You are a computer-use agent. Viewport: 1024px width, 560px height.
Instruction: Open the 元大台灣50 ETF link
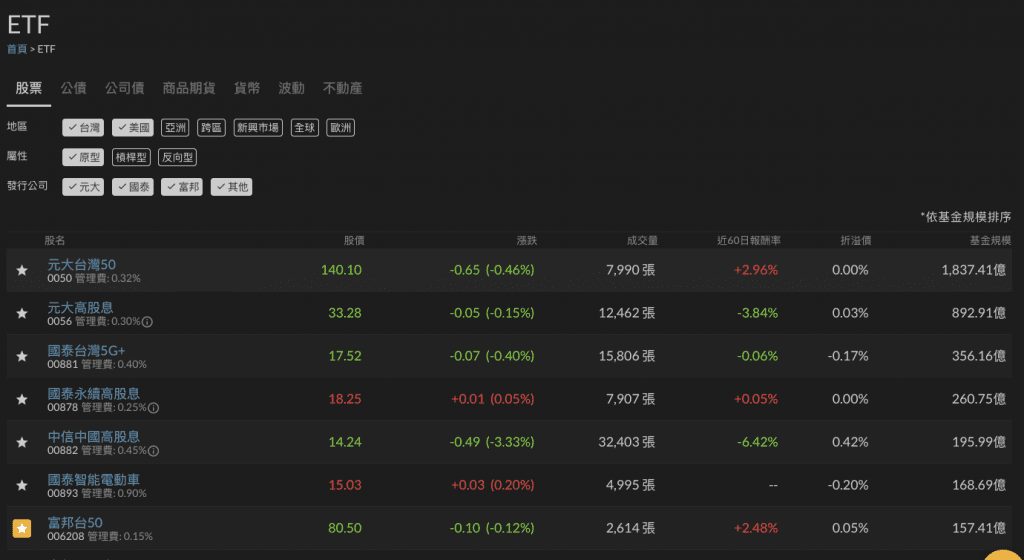tap(82, 265)
